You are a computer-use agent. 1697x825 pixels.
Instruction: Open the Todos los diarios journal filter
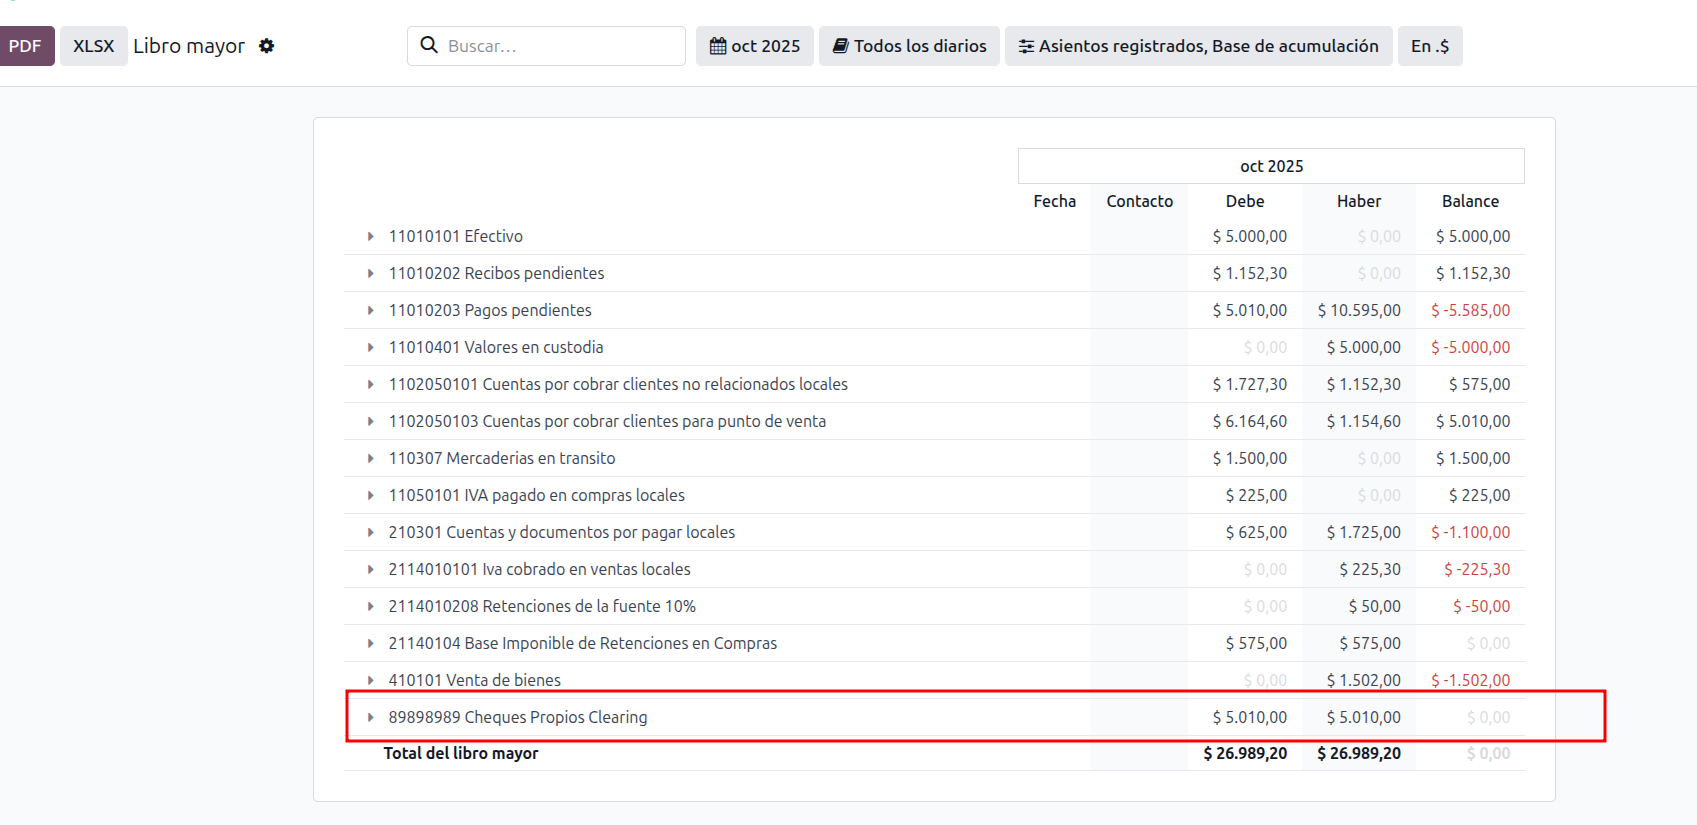909,46
